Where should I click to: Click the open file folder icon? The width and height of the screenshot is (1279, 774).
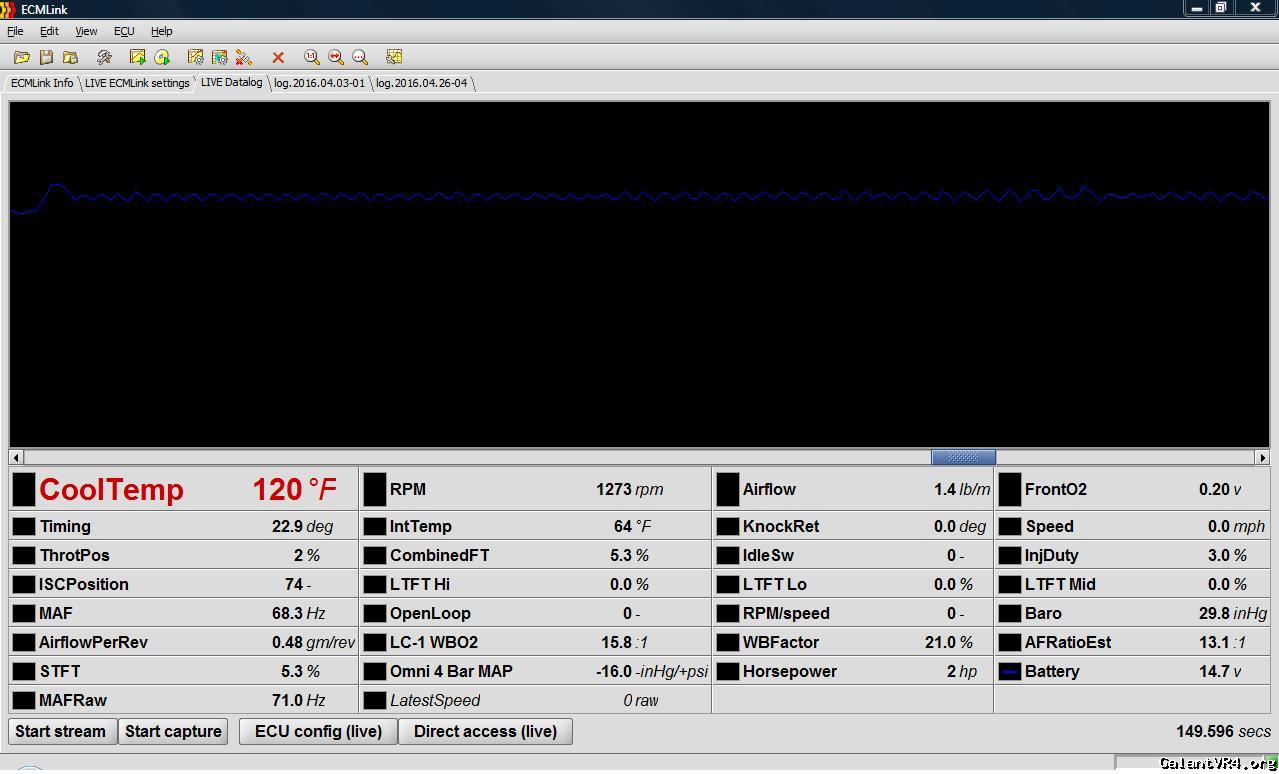coord(21,58)
